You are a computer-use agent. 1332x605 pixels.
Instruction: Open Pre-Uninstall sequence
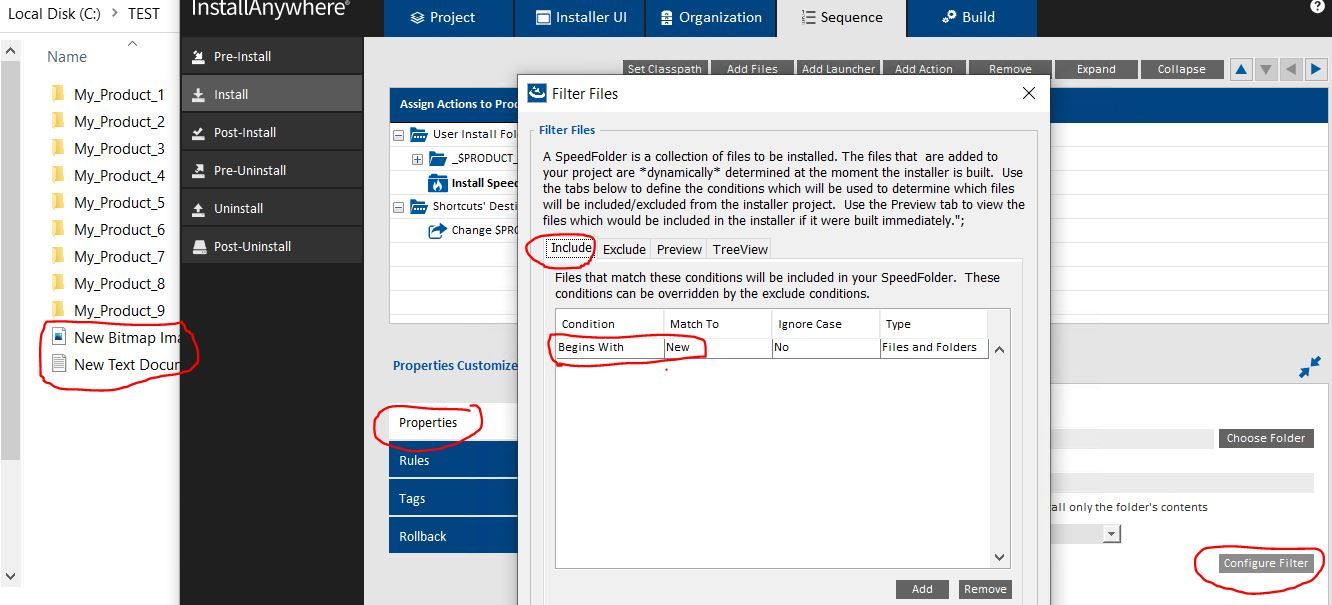pyautogui.click(x=271, y=170)
